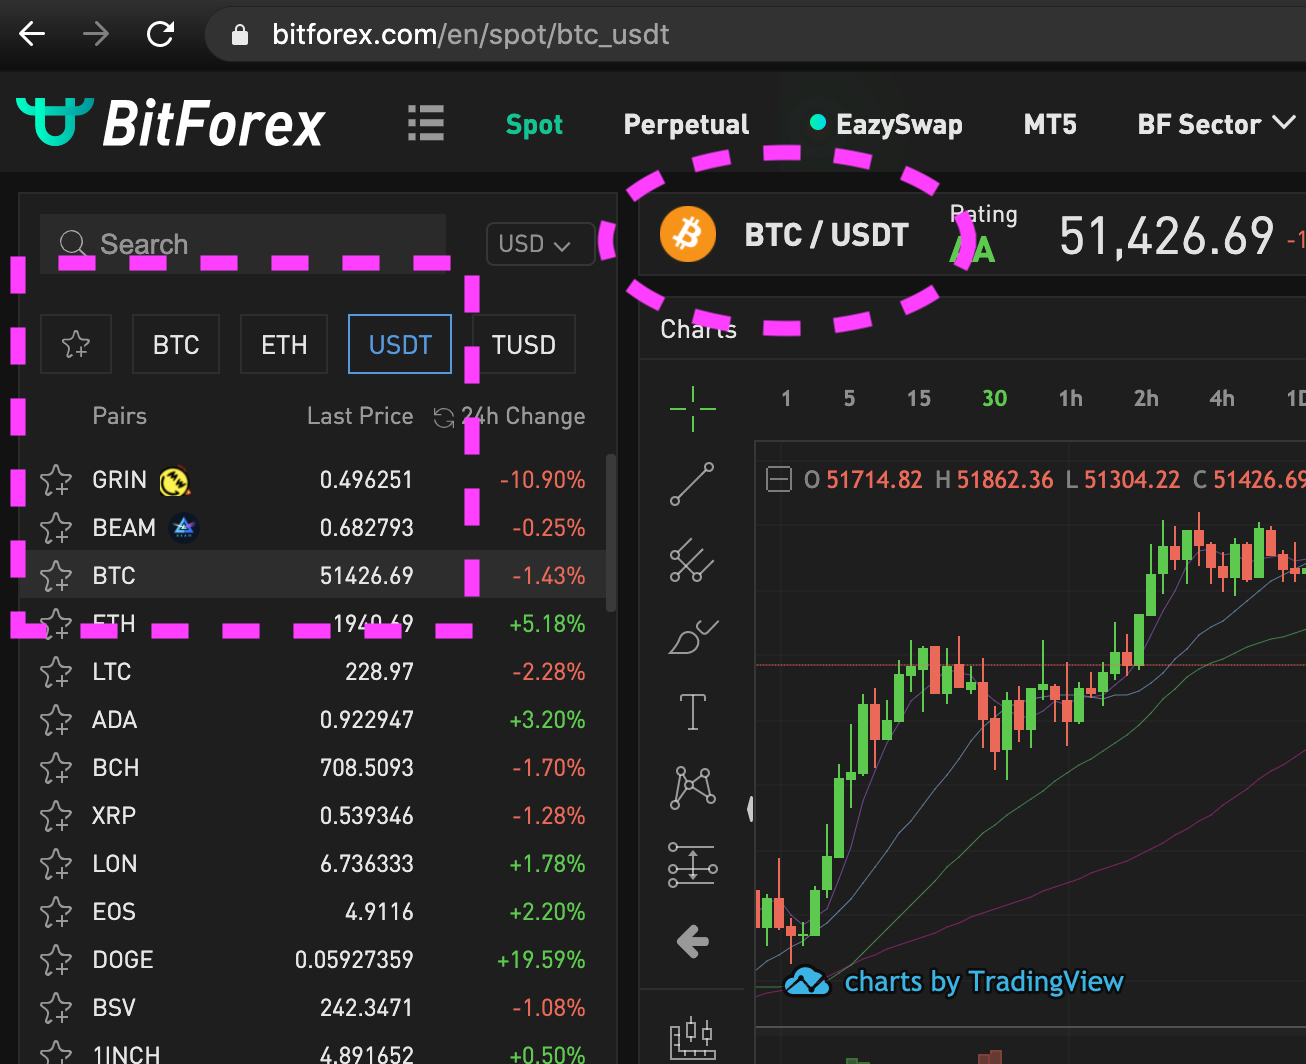
Task: Favorite the XRP pair star
Action: click(x=56, y=816)
